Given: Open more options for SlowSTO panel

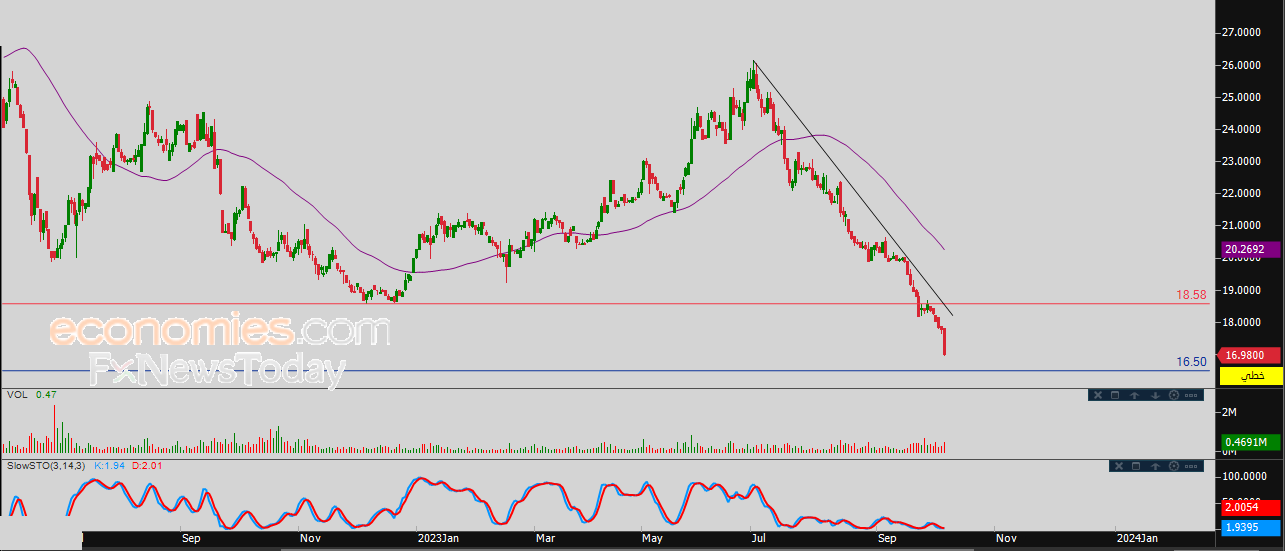Looking at the screenshot, I should pyautogui.click(x=1191, y=466).
